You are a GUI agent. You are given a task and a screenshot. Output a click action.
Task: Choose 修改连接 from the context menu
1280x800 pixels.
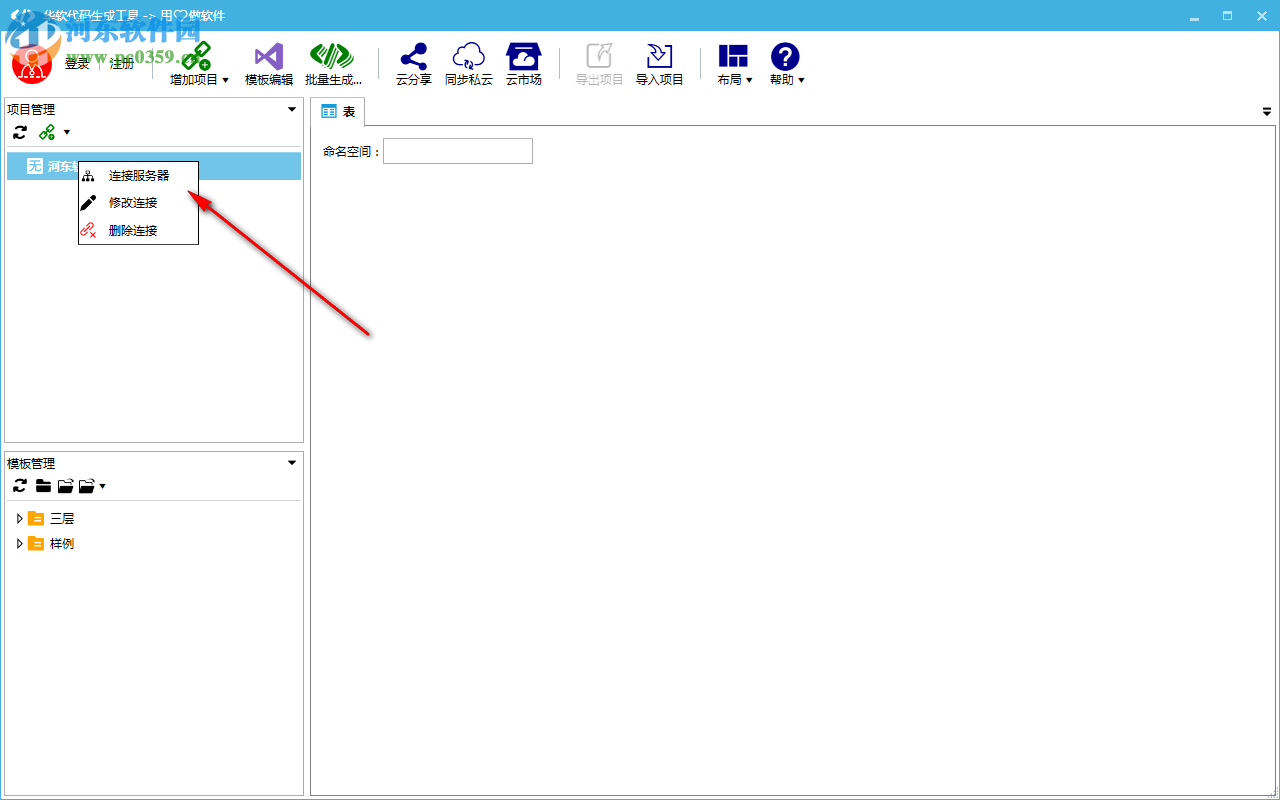point(138,202)
